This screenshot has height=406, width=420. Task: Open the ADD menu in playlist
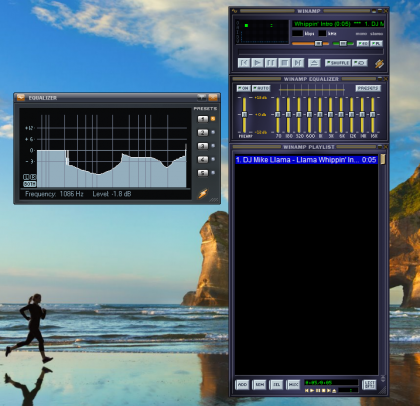click(242, 385)
